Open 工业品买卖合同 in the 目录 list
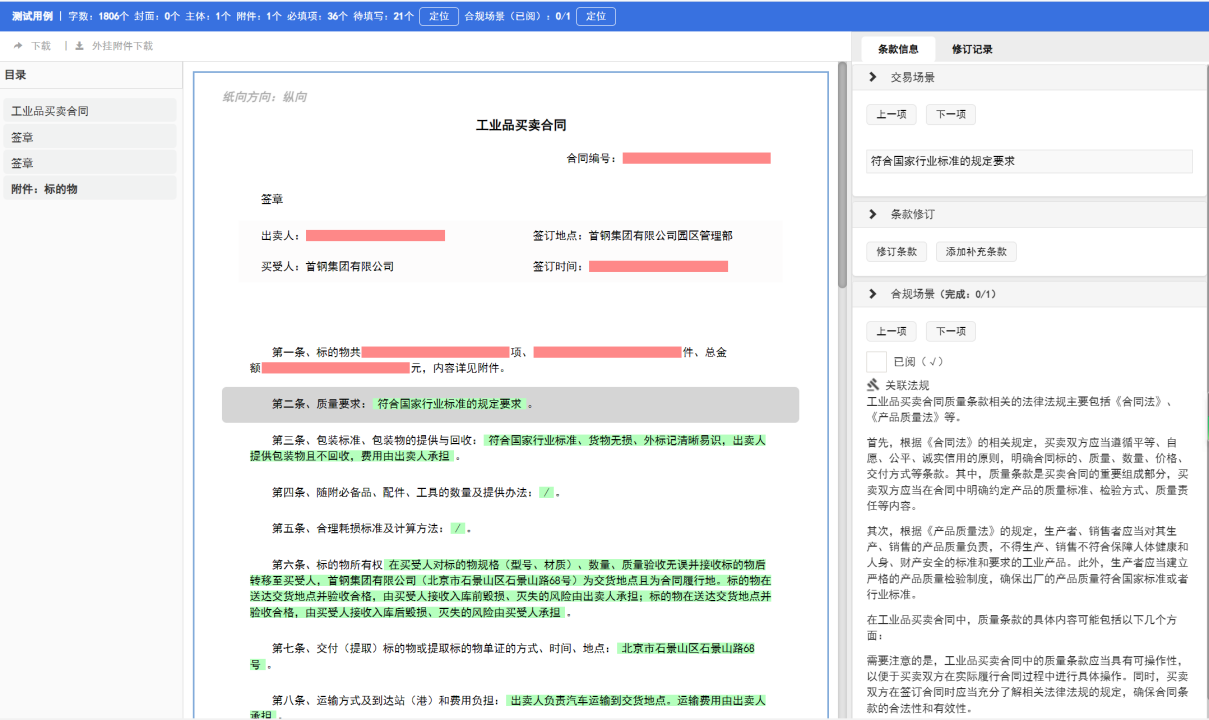The width and height of the screenshot is (1209, 720). [50, 111]
